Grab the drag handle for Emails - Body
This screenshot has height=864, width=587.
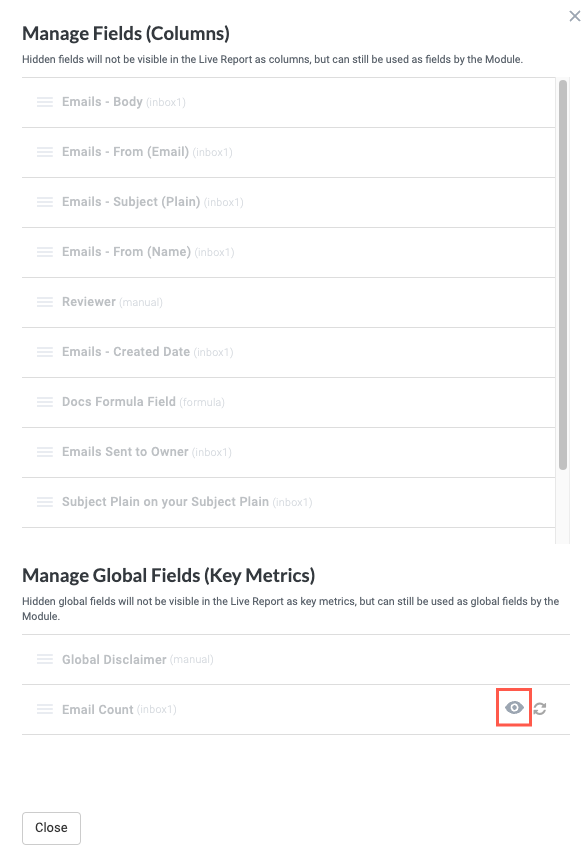click(x=44, y=102)
